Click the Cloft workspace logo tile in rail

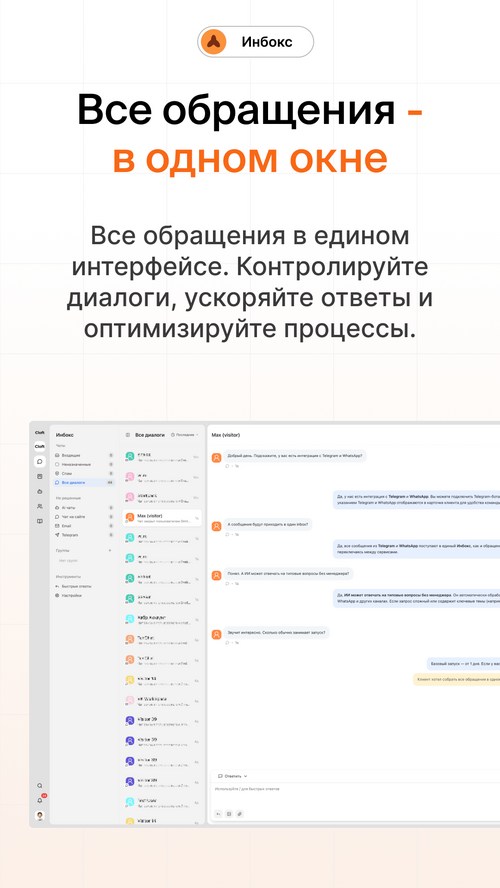(40, 446)
